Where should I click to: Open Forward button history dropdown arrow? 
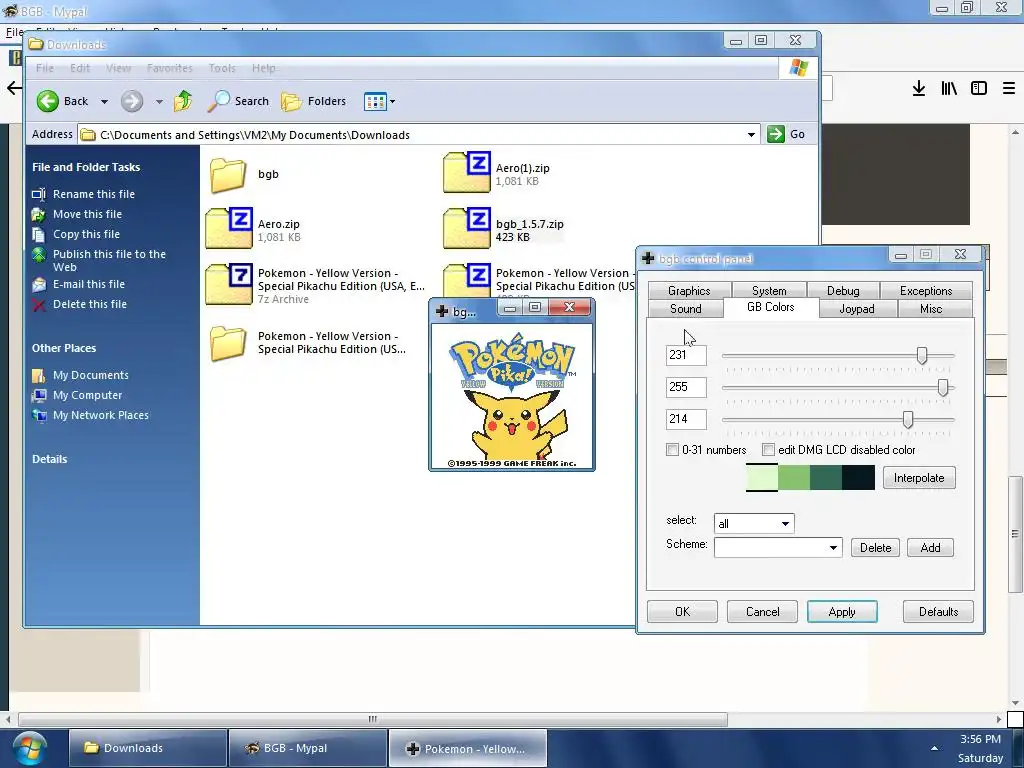click(x=159, y=102)
